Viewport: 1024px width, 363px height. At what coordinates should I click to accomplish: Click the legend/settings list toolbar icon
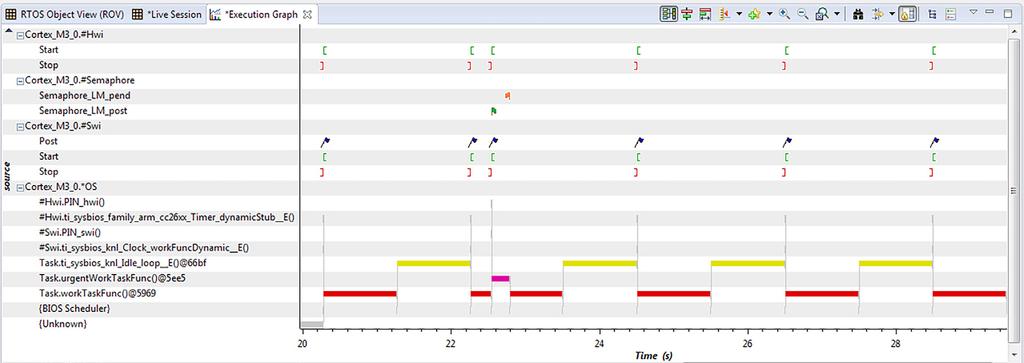[951, 14]
